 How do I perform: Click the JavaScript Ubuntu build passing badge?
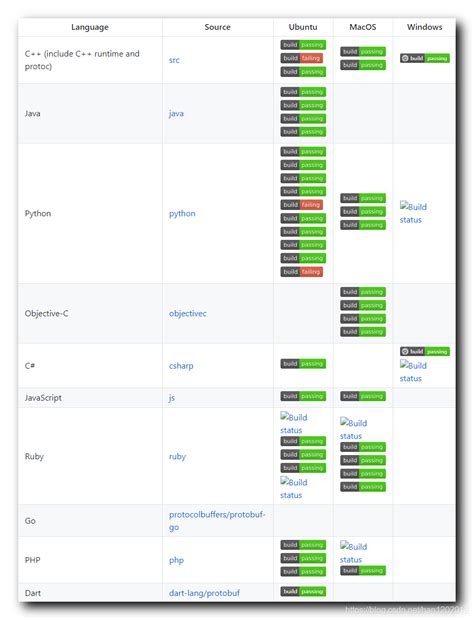point(303,396)
